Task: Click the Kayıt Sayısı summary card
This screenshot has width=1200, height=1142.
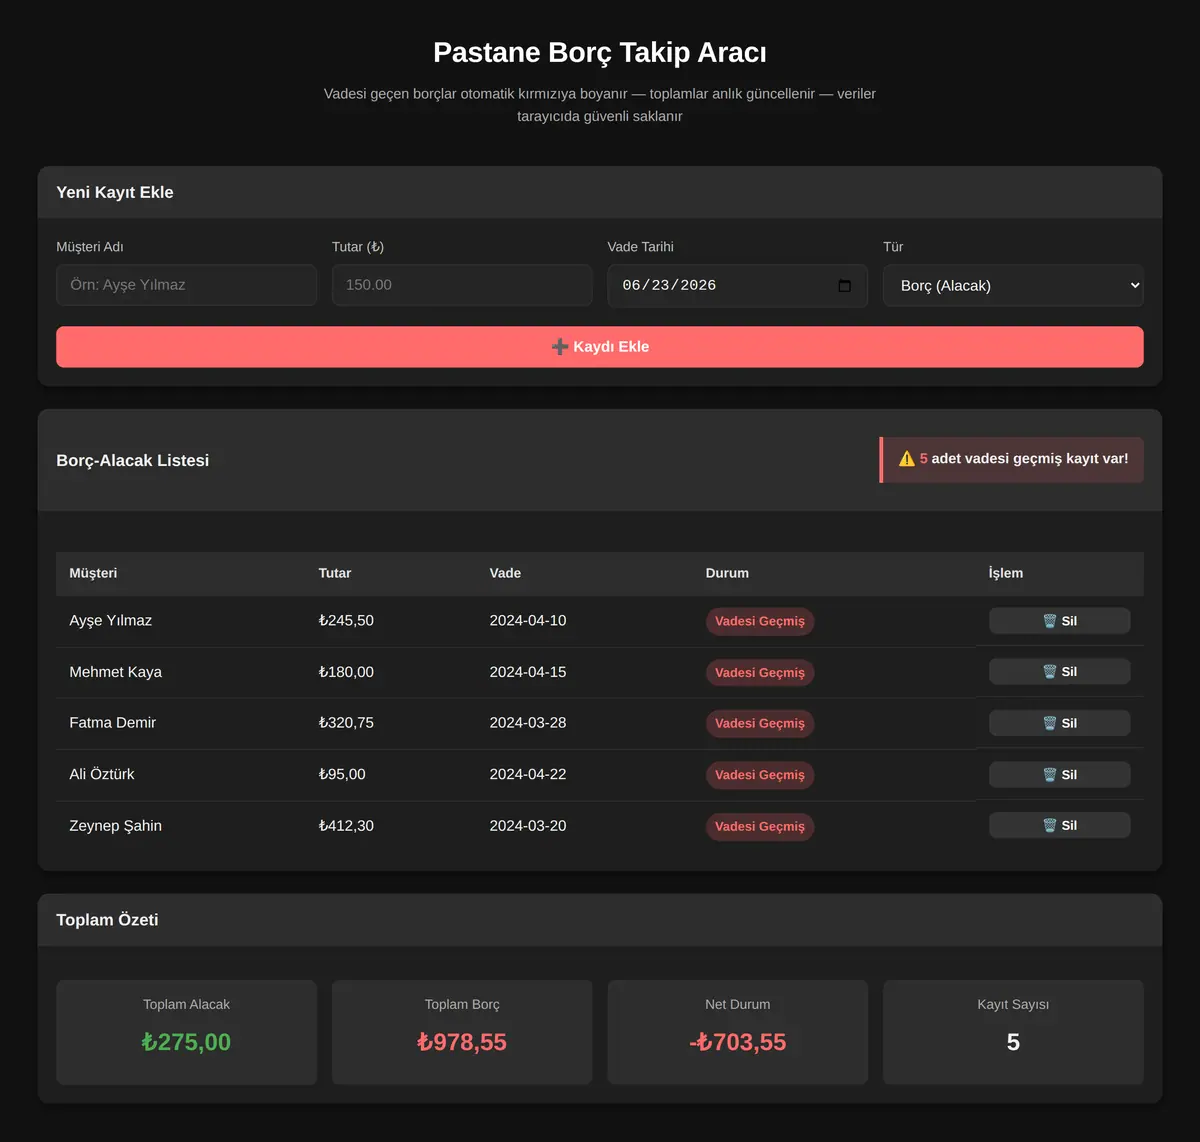Action: 1013,1032
